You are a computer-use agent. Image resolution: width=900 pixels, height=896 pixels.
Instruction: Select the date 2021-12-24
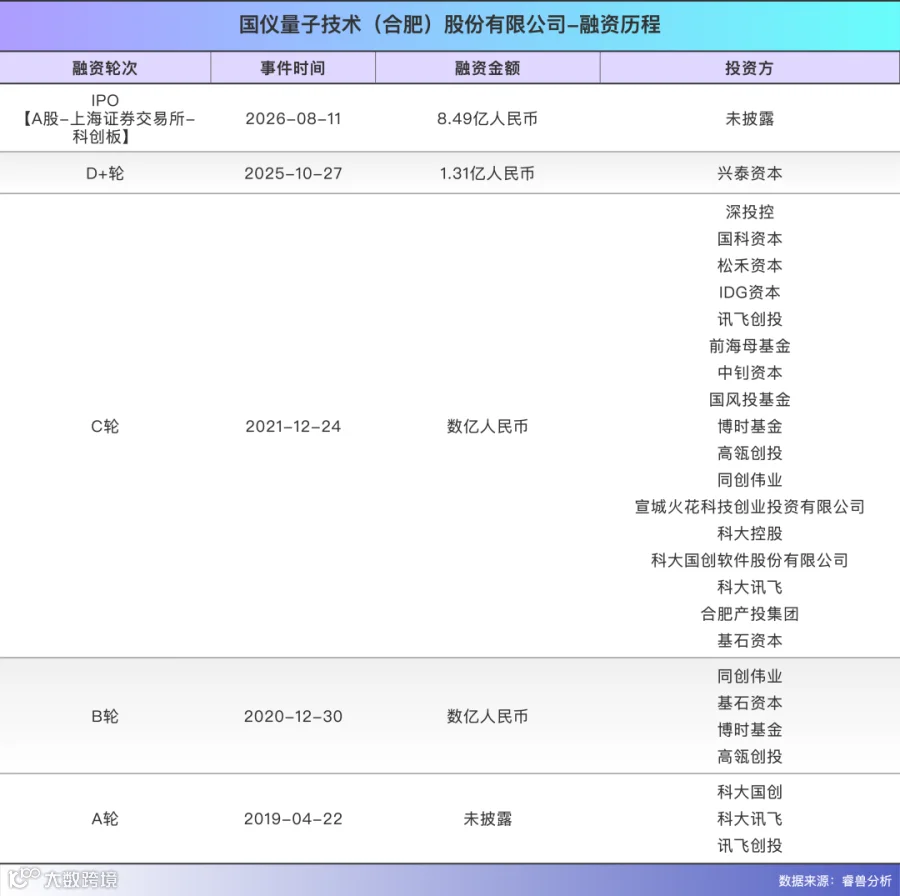click(x=293, y=426)
